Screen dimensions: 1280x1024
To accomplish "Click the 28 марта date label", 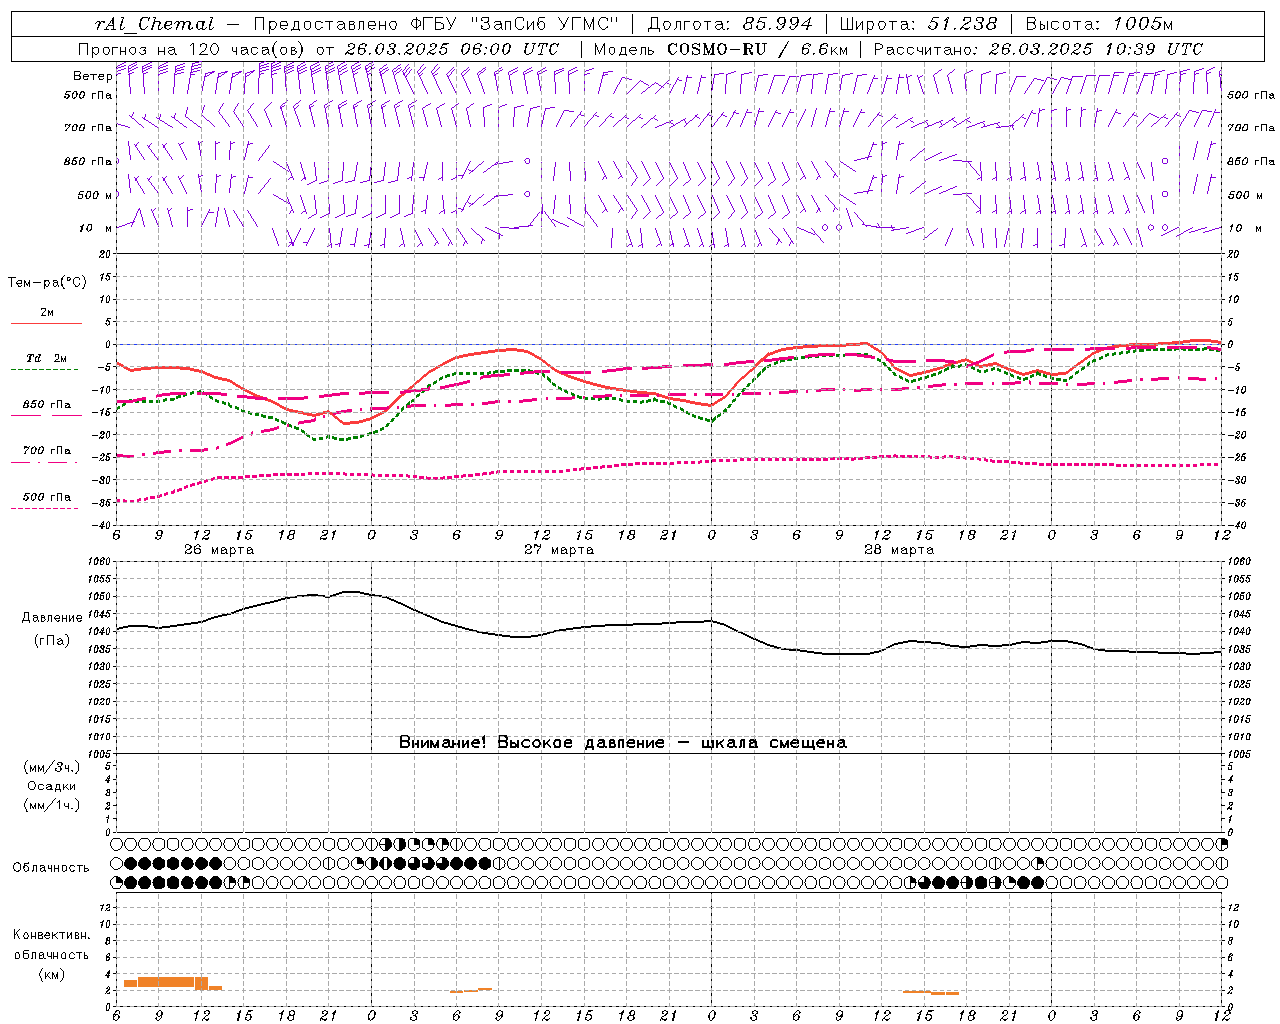I will (x=899, y=550).
